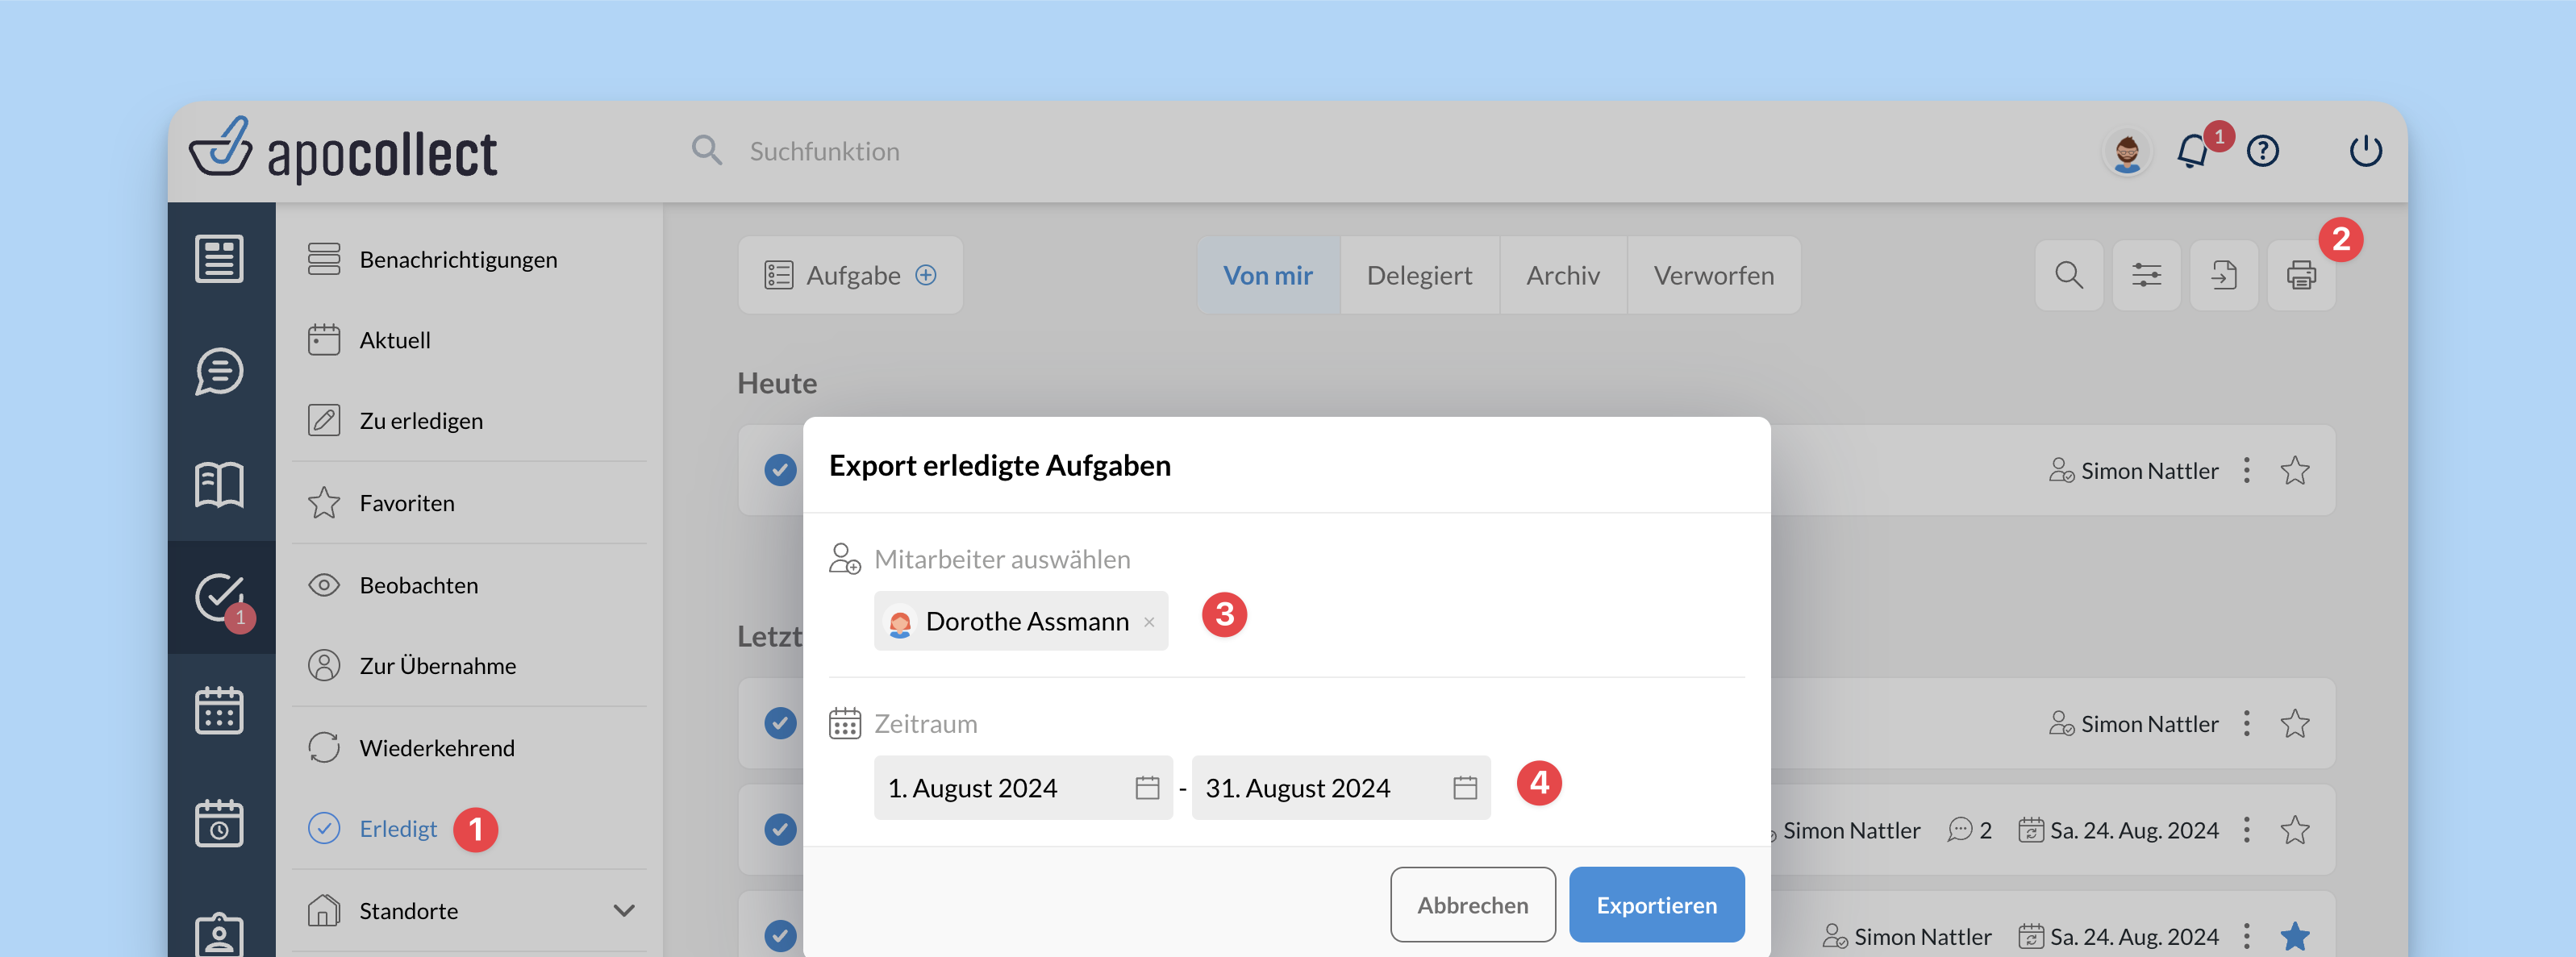2576x957 pixels.
Task: Unfavorite the filled blue star task
Action: (2295, 936)
